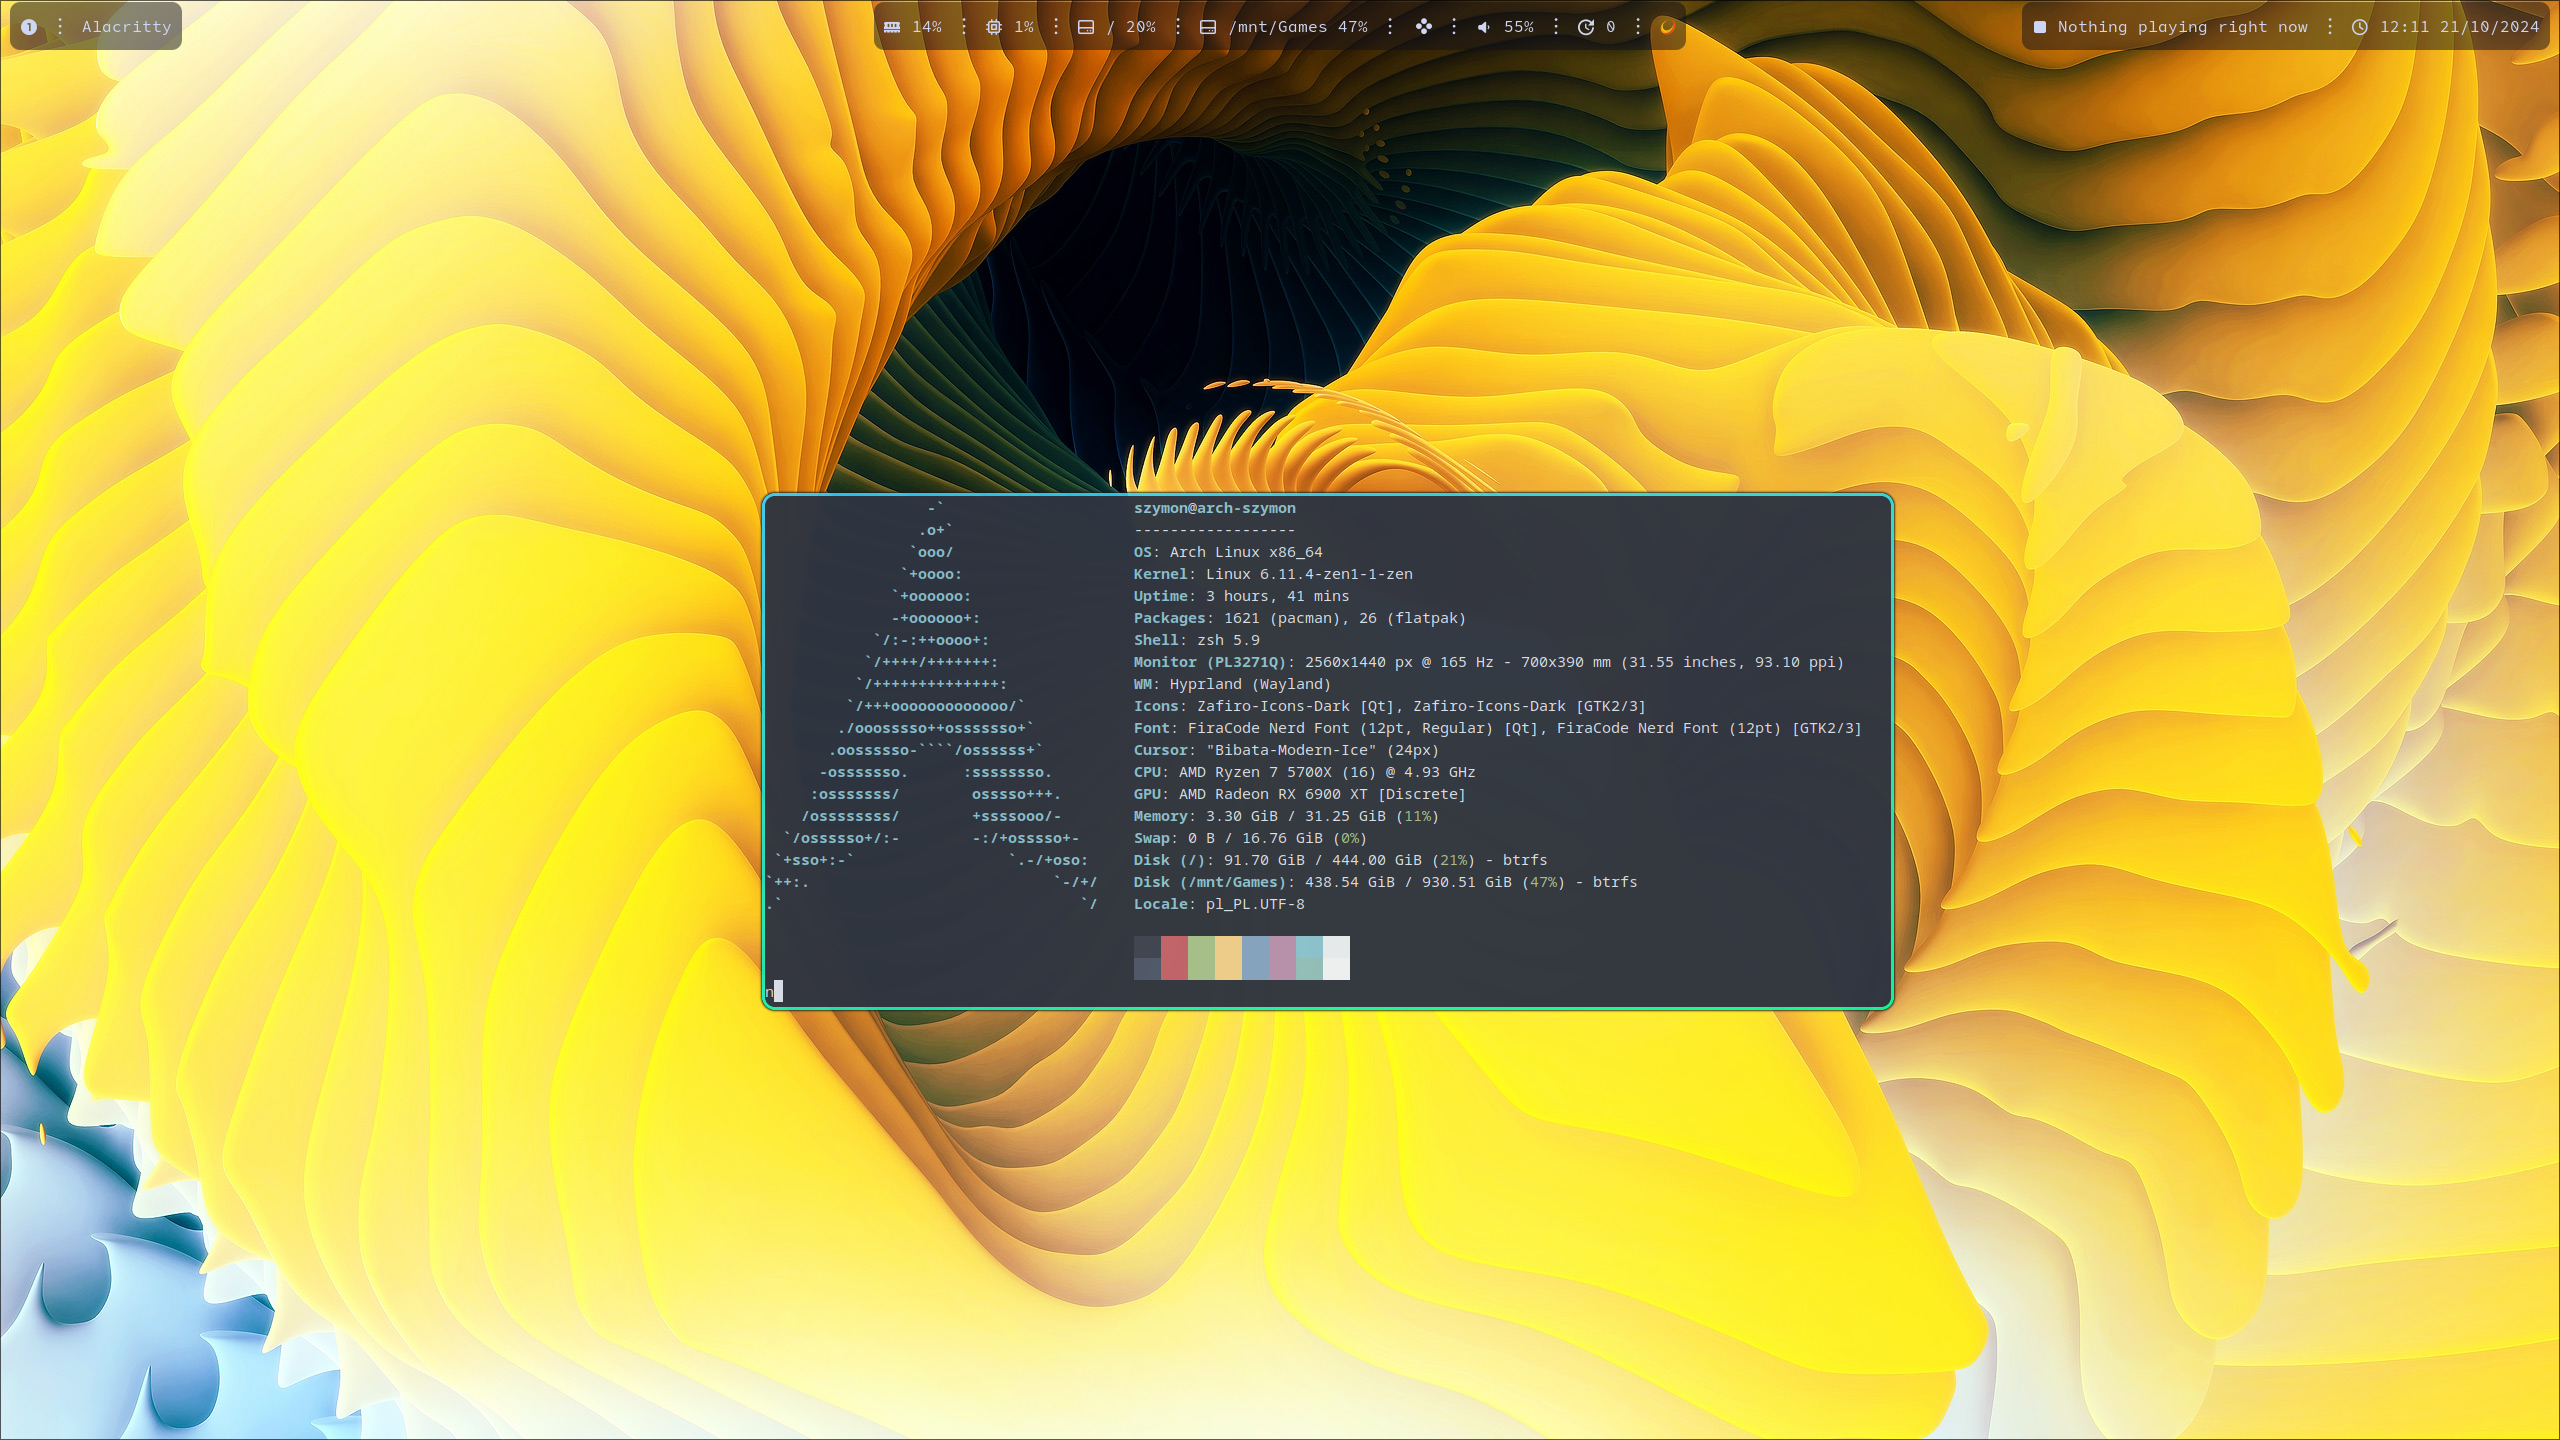Viewport: 2560px width, 1440px height.
Task: Click the 1% CPU usage value
Action: coord(1024,27)
